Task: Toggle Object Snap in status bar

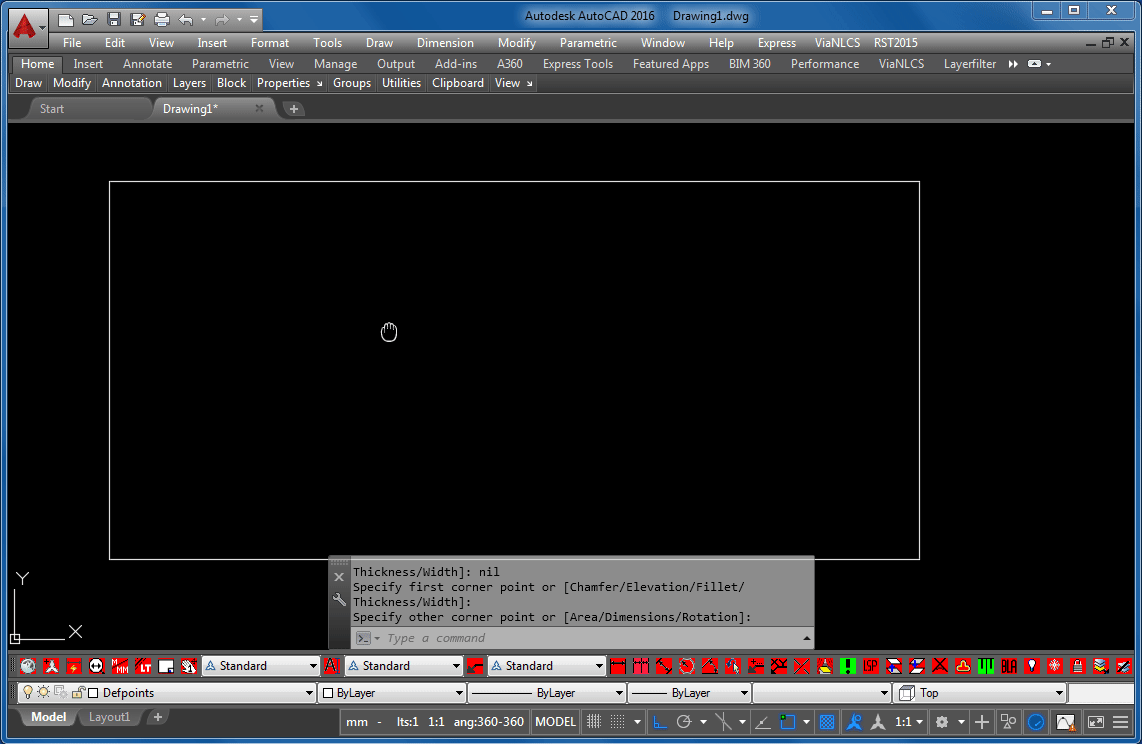Action: 787,722
